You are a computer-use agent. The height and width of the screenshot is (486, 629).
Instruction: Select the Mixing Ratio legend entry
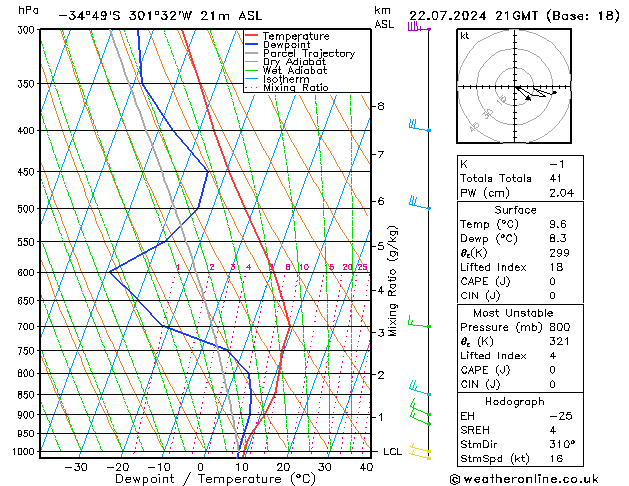[296, 88]
